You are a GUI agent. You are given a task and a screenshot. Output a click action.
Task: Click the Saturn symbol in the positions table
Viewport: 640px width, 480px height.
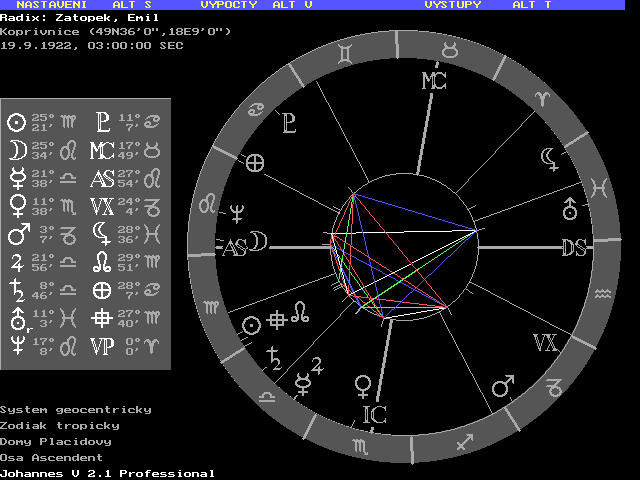click(x=16, y=290)
